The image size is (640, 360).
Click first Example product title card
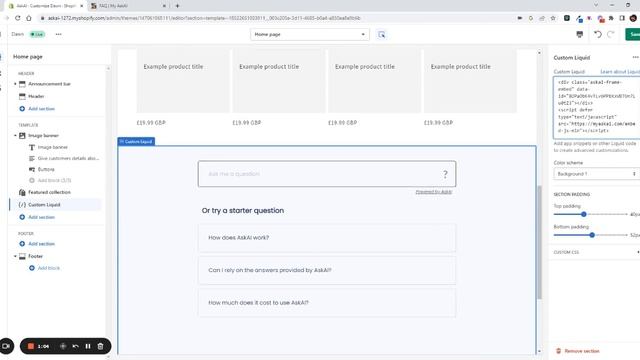tap(183, 81)
